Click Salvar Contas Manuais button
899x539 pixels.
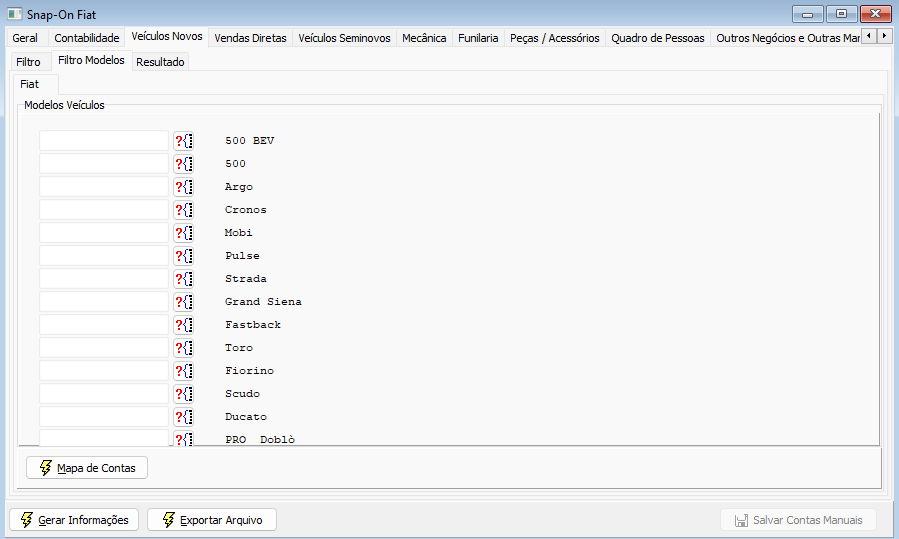point(799,520)
